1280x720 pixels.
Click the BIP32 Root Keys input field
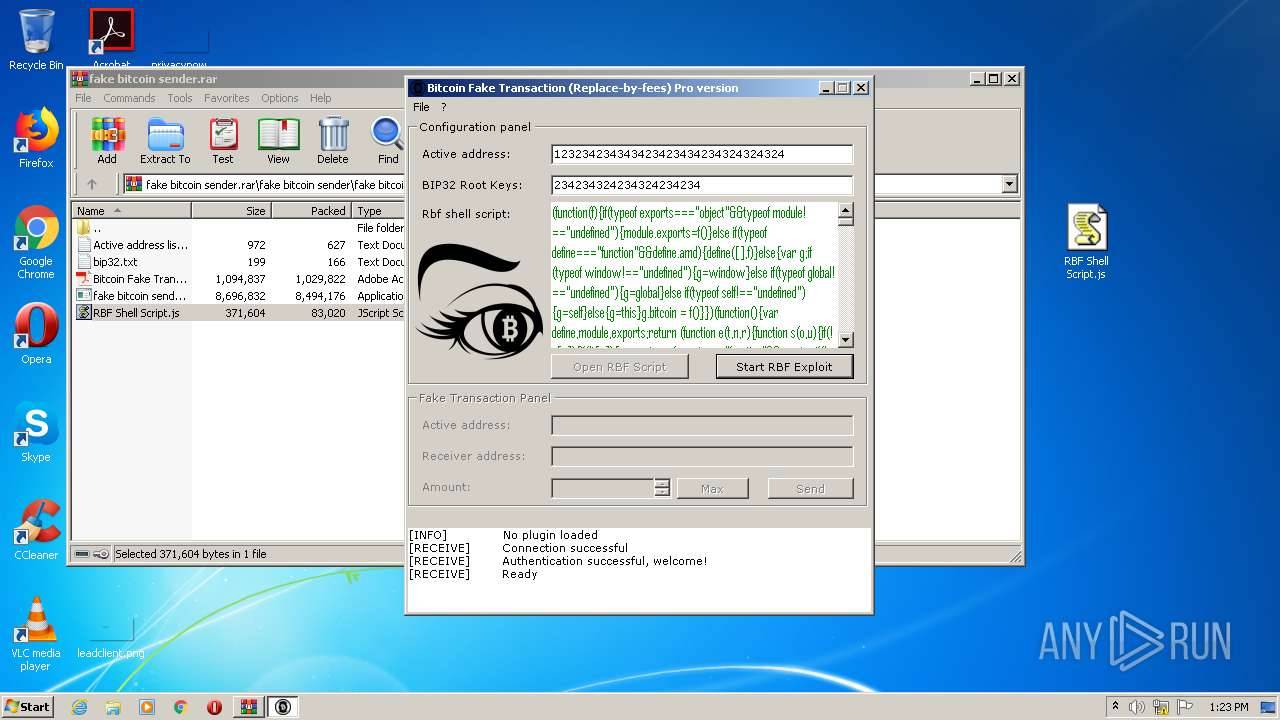tap(701, 185)
